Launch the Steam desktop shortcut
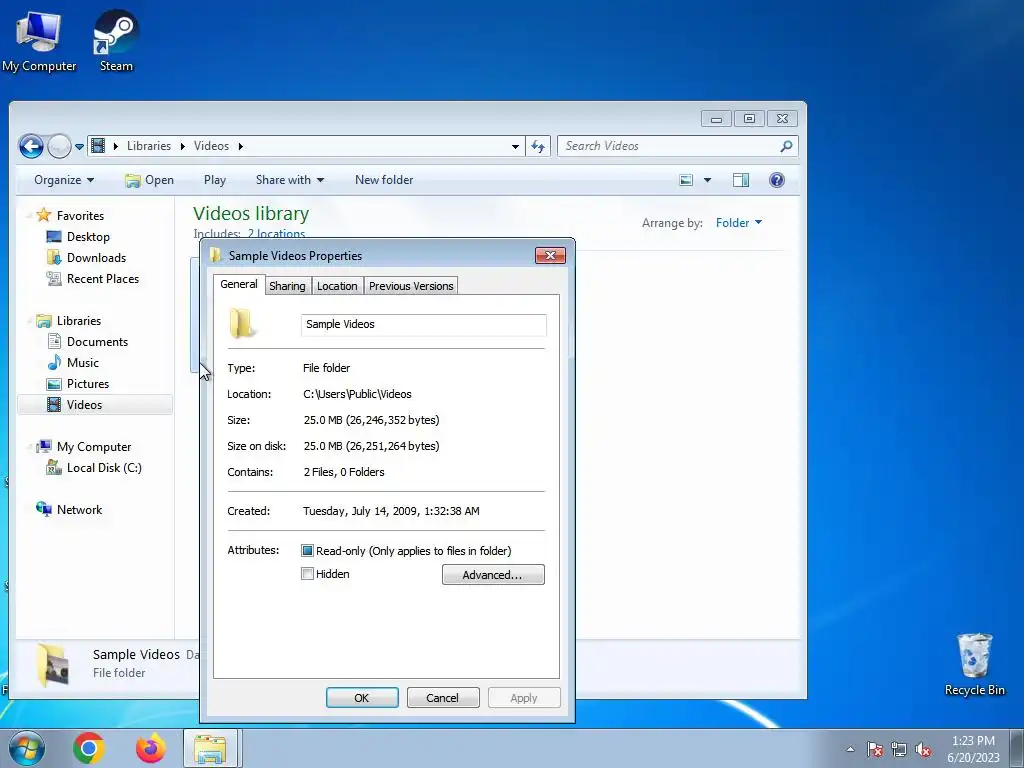The height and width of the screenshot is (768, 1024). pyautogui.click(x=116, y=40)
